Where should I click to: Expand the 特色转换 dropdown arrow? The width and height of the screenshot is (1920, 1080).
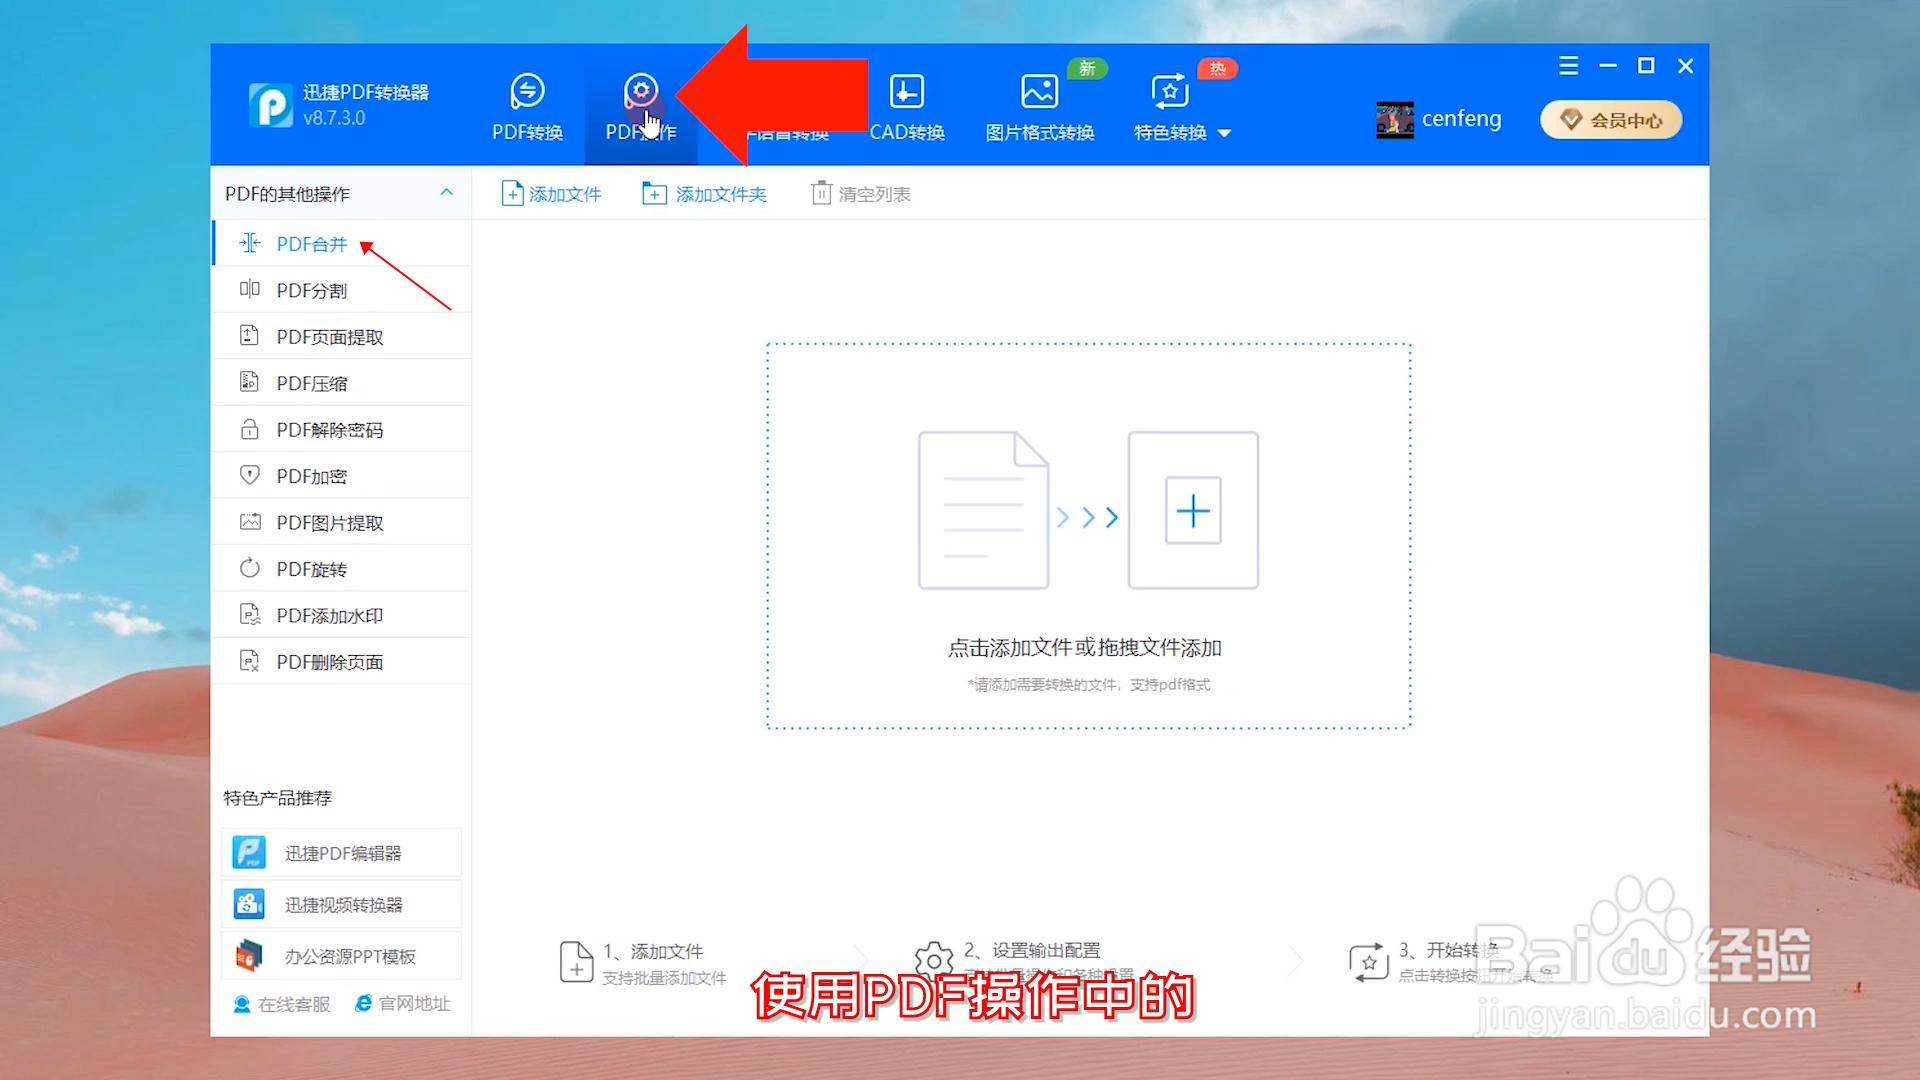click(x=1224, y=133)
